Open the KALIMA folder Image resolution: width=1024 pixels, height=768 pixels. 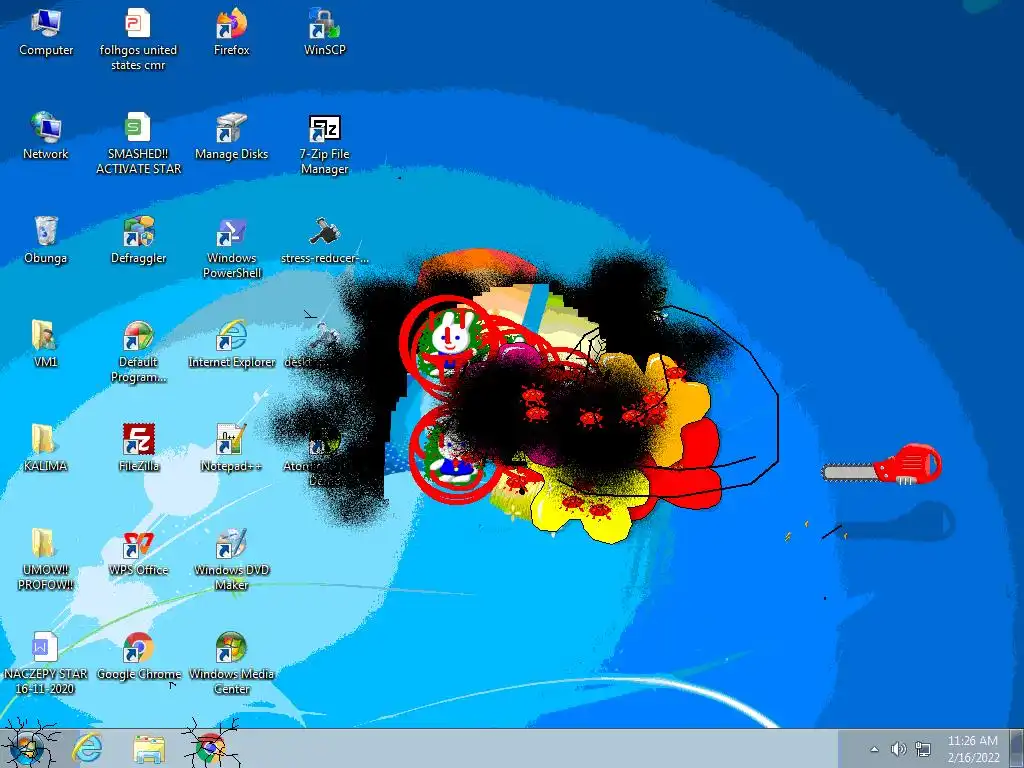click(x=44, y=448)
